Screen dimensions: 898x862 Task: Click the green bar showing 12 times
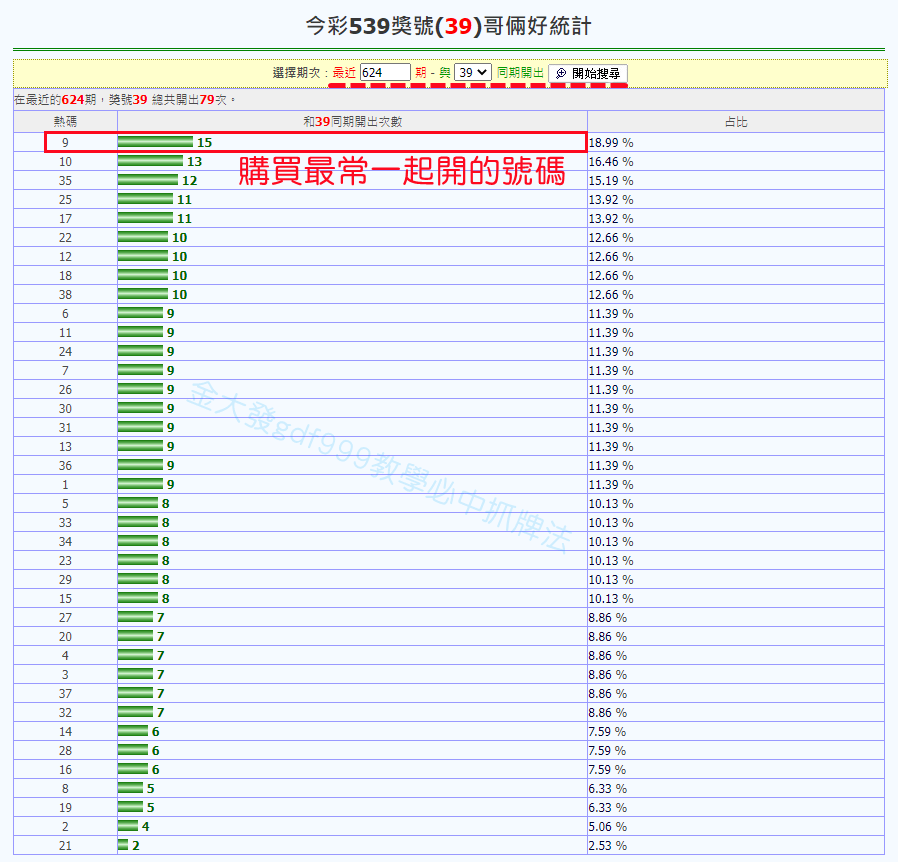point(147,180)
